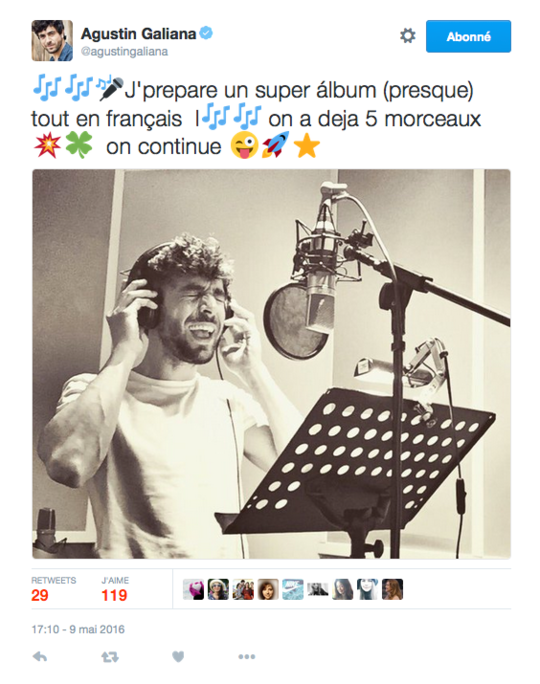This screenshot has height=684, width=540.
Task: Open the third liker avatar group photo
Action: [x=243, y=589]
